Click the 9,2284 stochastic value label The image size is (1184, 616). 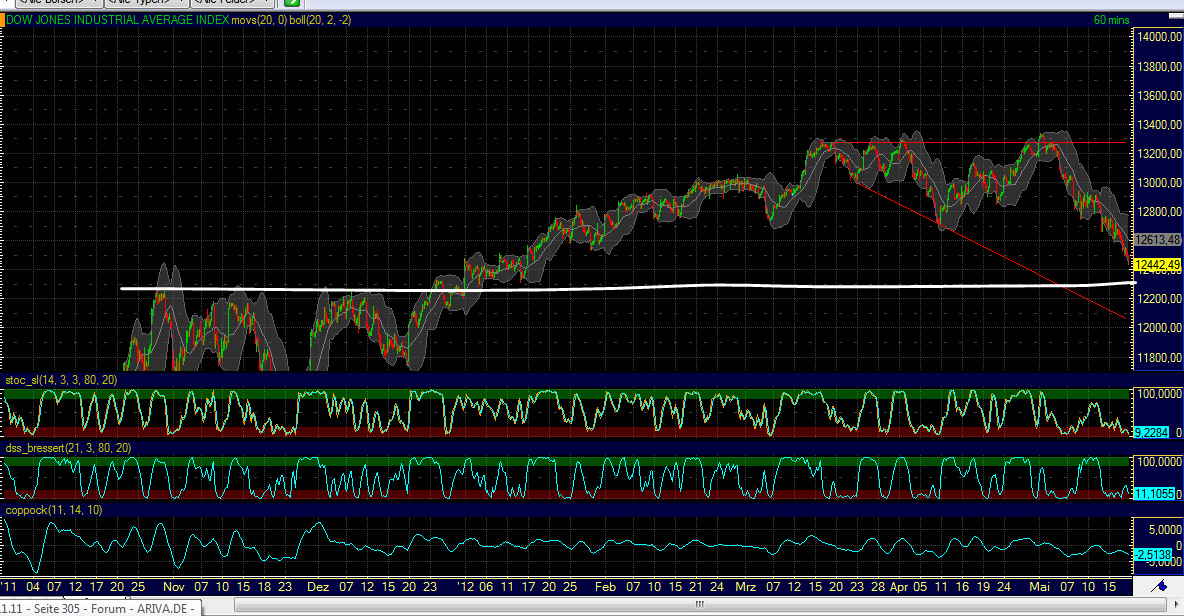point(1152,431)
